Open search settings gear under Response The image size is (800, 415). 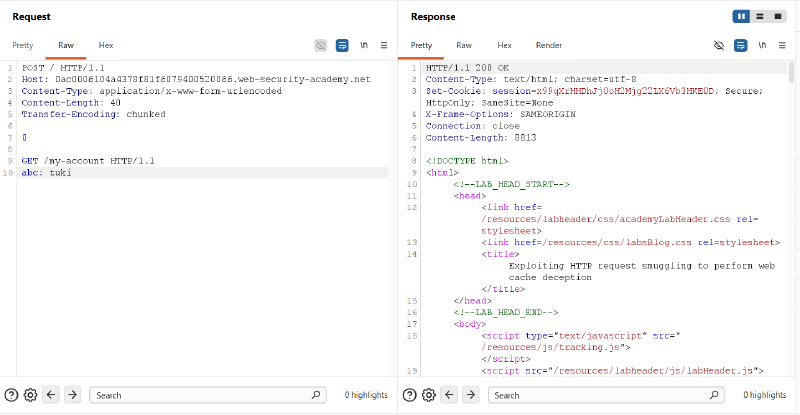pos(429,395)
